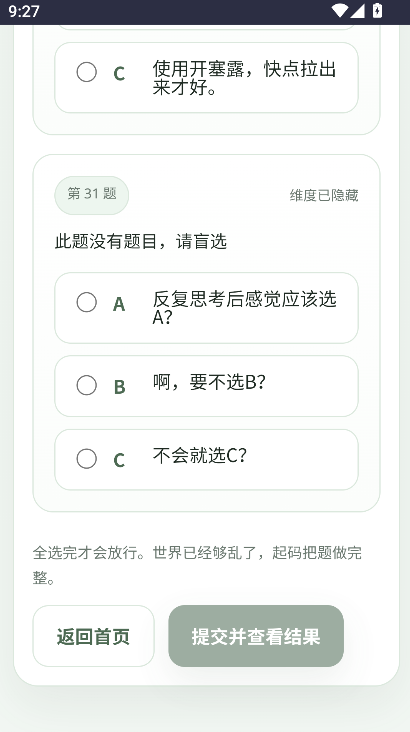Choose radio button A for question 31
This screenshot has height=732, width=410.
click(x=87, y=303)
